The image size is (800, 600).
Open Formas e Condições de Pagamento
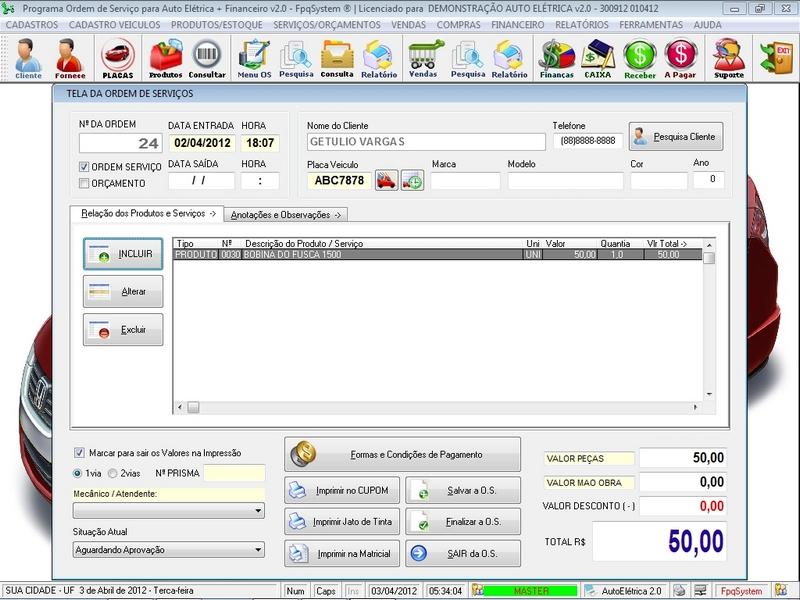click(403, 454)
